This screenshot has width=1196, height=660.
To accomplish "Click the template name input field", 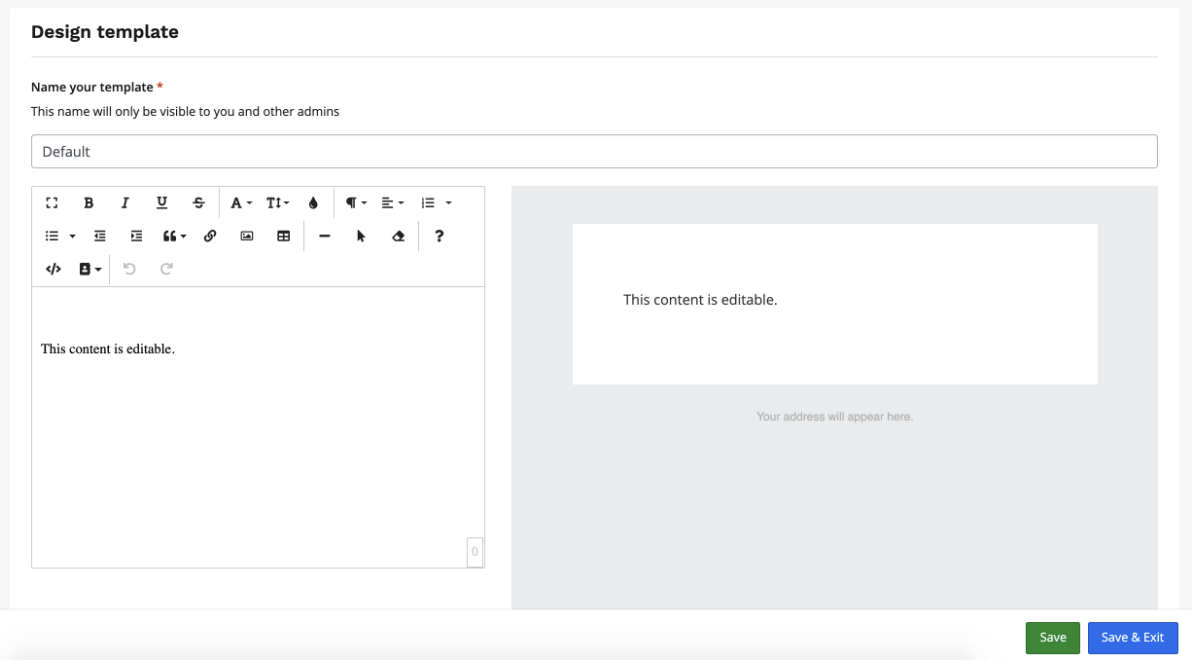I will (594, 152).
